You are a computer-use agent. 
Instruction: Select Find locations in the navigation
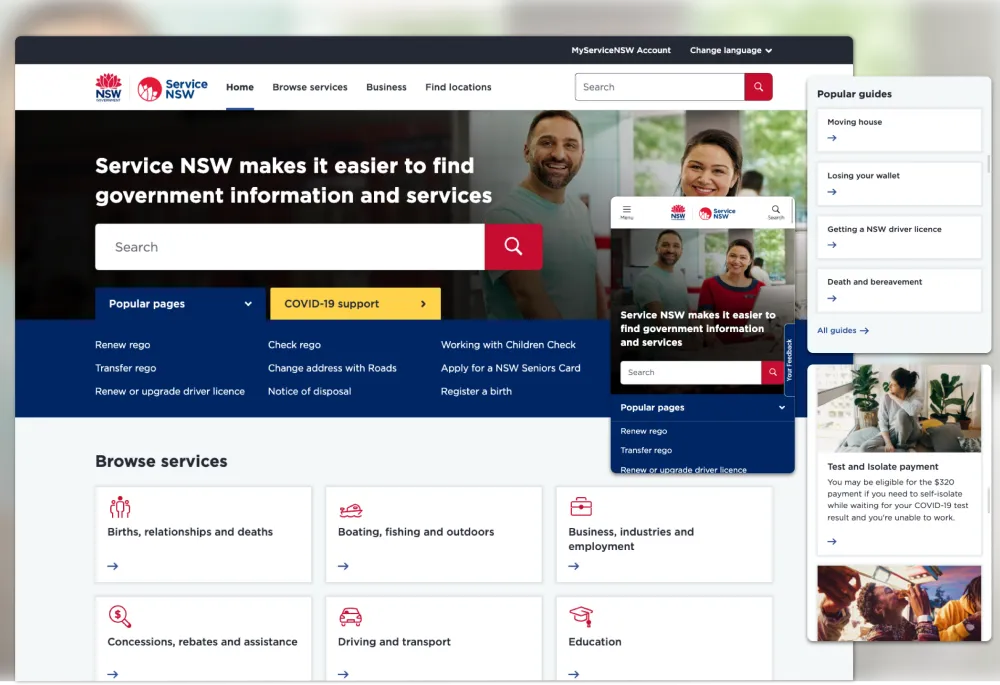coord(458,87)
